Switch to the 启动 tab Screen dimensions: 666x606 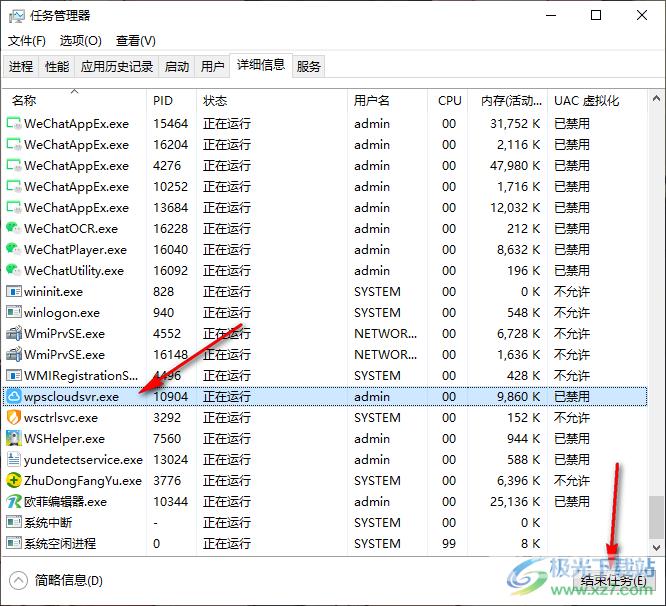coord(177,67)
